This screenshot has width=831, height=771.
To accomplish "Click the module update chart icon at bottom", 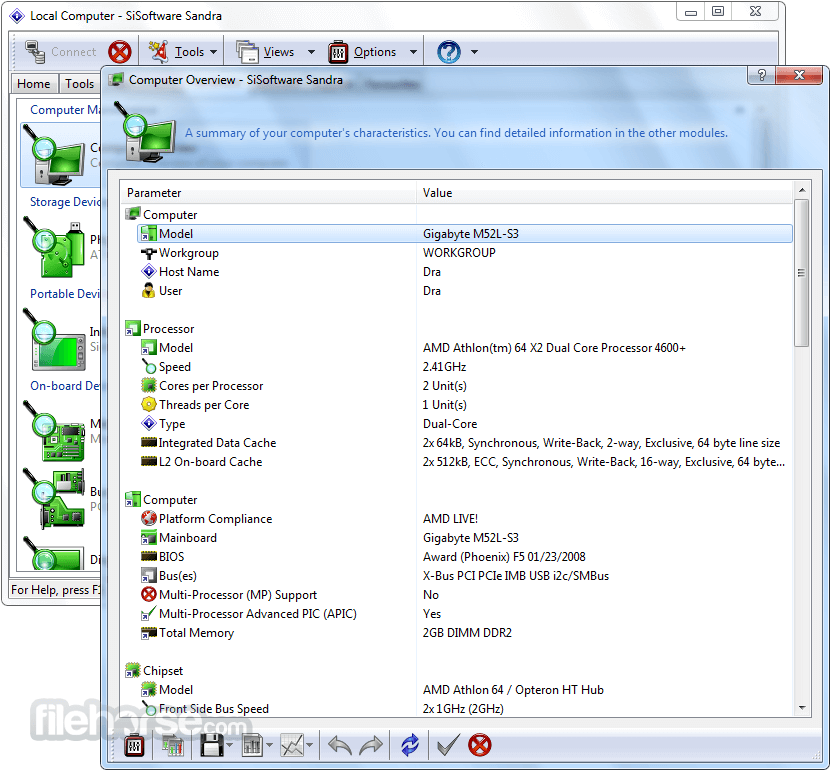I will tap(173, 746).
